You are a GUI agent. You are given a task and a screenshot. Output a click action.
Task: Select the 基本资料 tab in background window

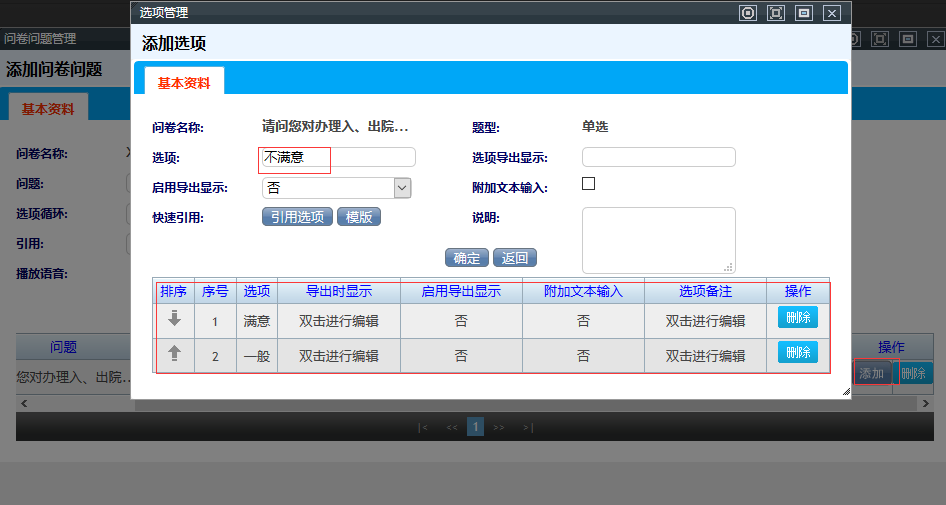click(x=48, y=109)
